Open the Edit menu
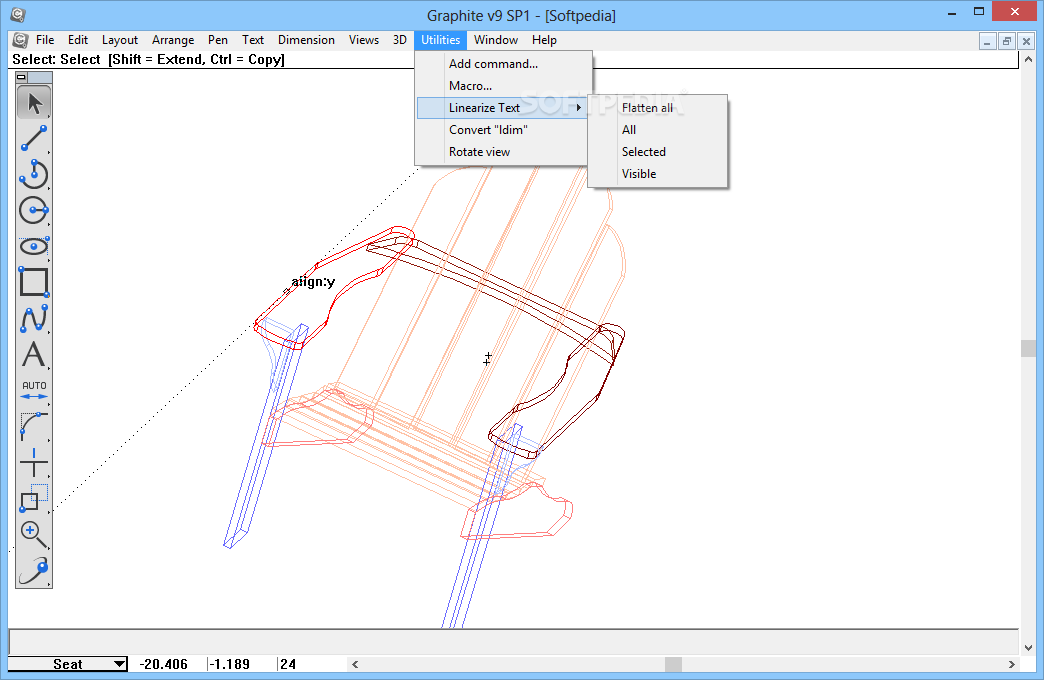The width and height of the screenshot is (1044, 680). click(78, 40)
